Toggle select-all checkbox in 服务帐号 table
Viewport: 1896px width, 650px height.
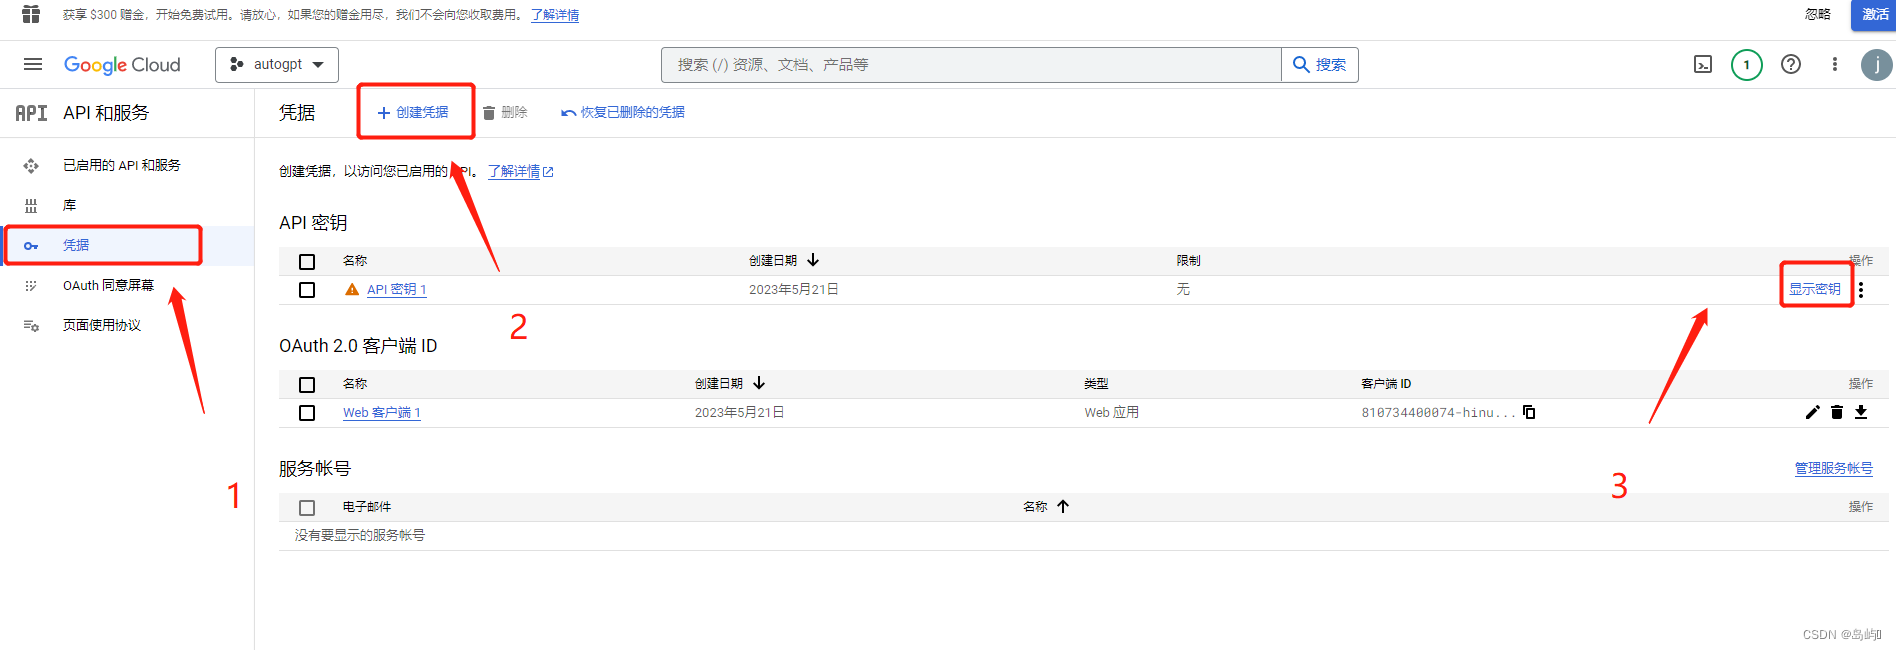pos(307,507)
